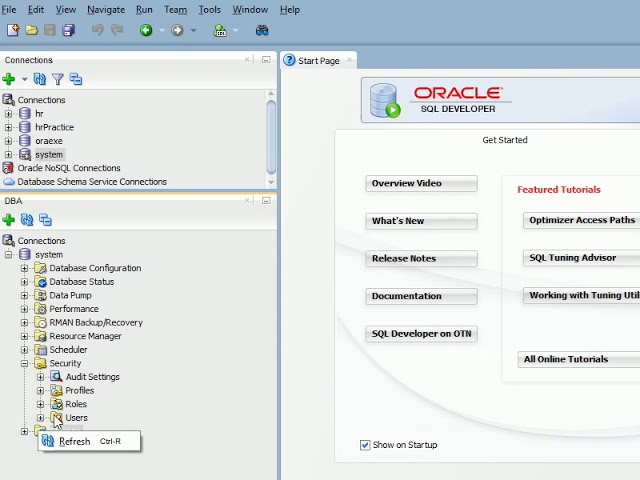Screen dimensions: 640x480
Task: Minimize the DBA panel
Action: pos(266,200)
